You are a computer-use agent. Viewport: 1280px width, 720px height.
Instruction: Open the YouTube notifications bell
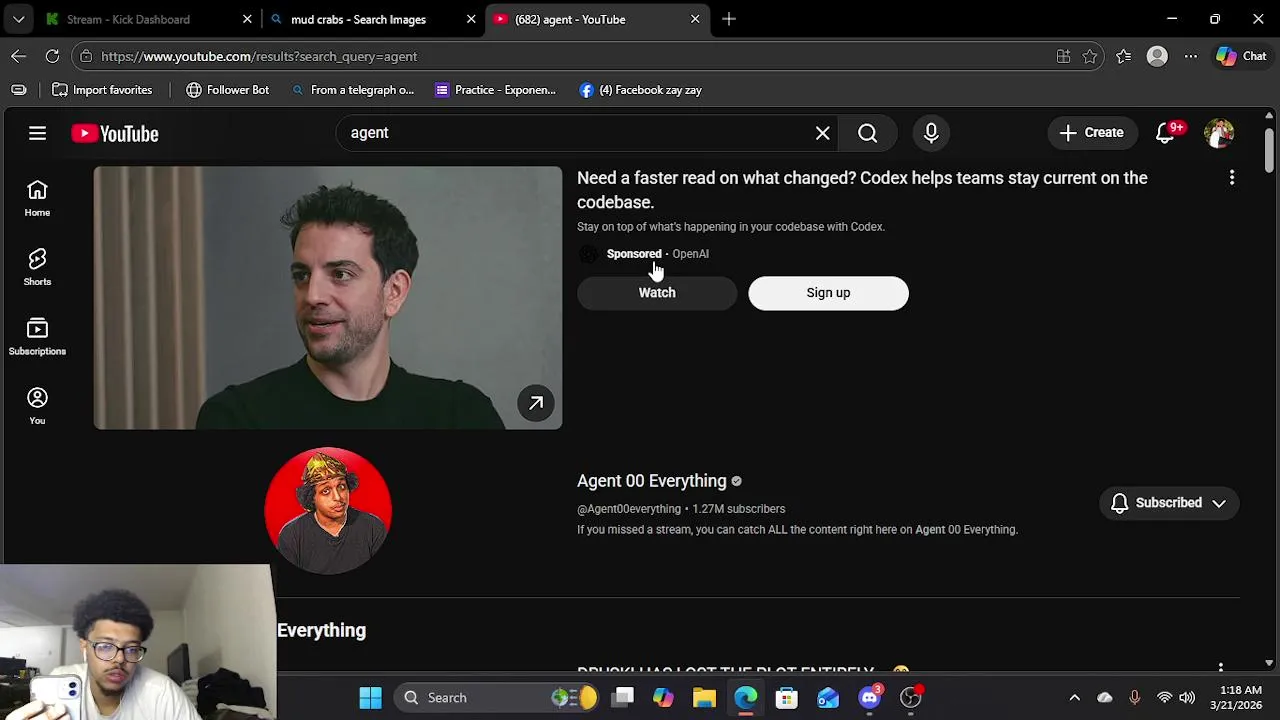(1166, 133)
